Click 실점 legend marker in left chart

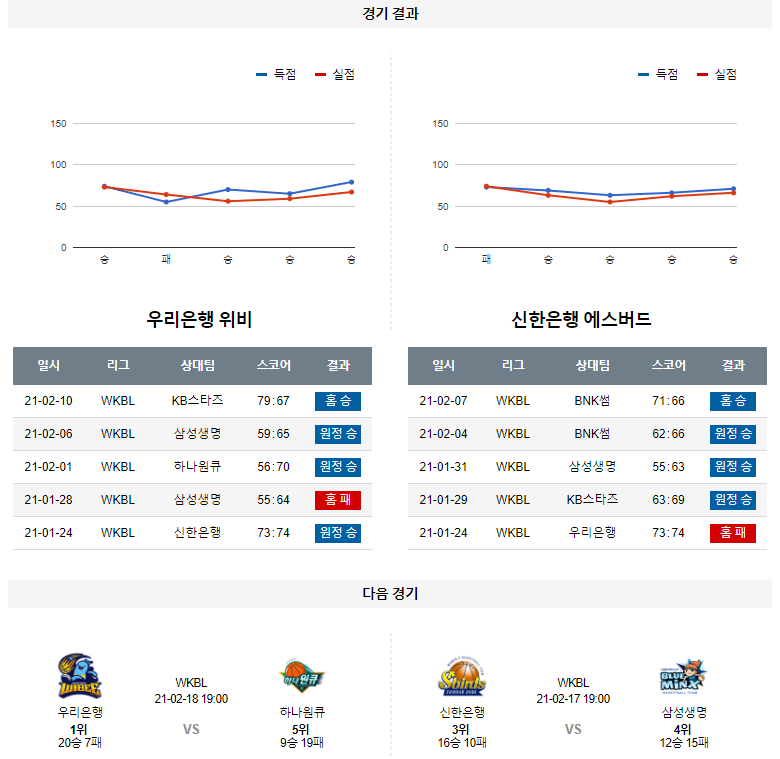[320, 75]
